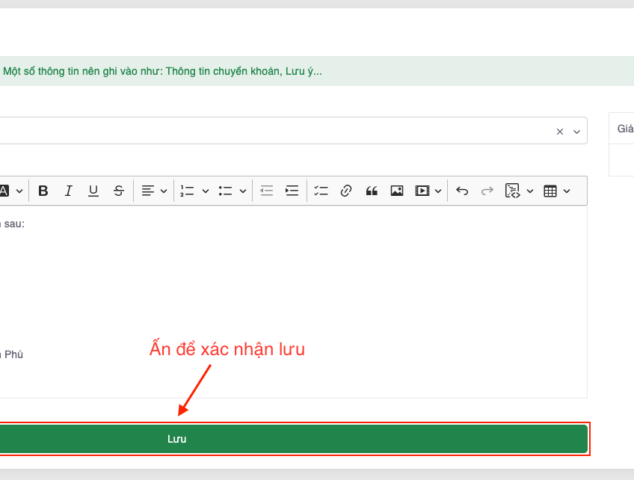This screenshot has width=634, height=480.
Task: Open the insert media dropdown
Action: tap(429, 191)
